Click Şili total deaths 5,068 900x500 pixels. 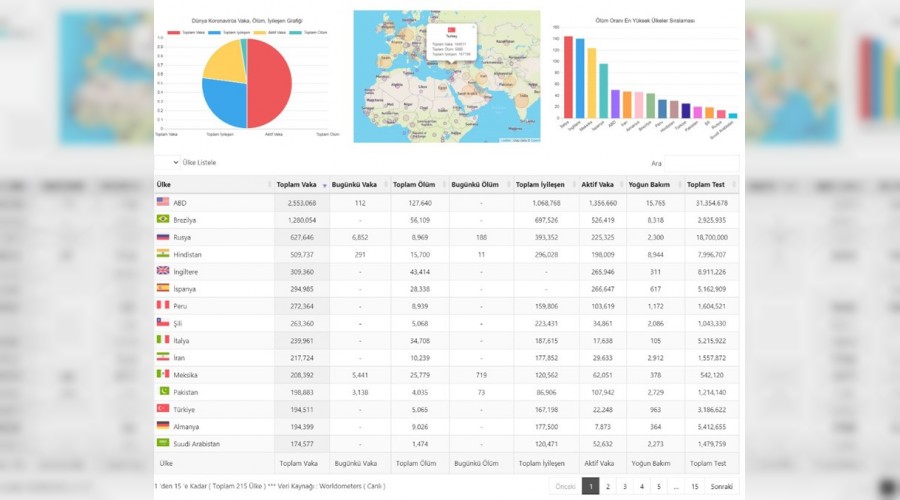[420, 324]
